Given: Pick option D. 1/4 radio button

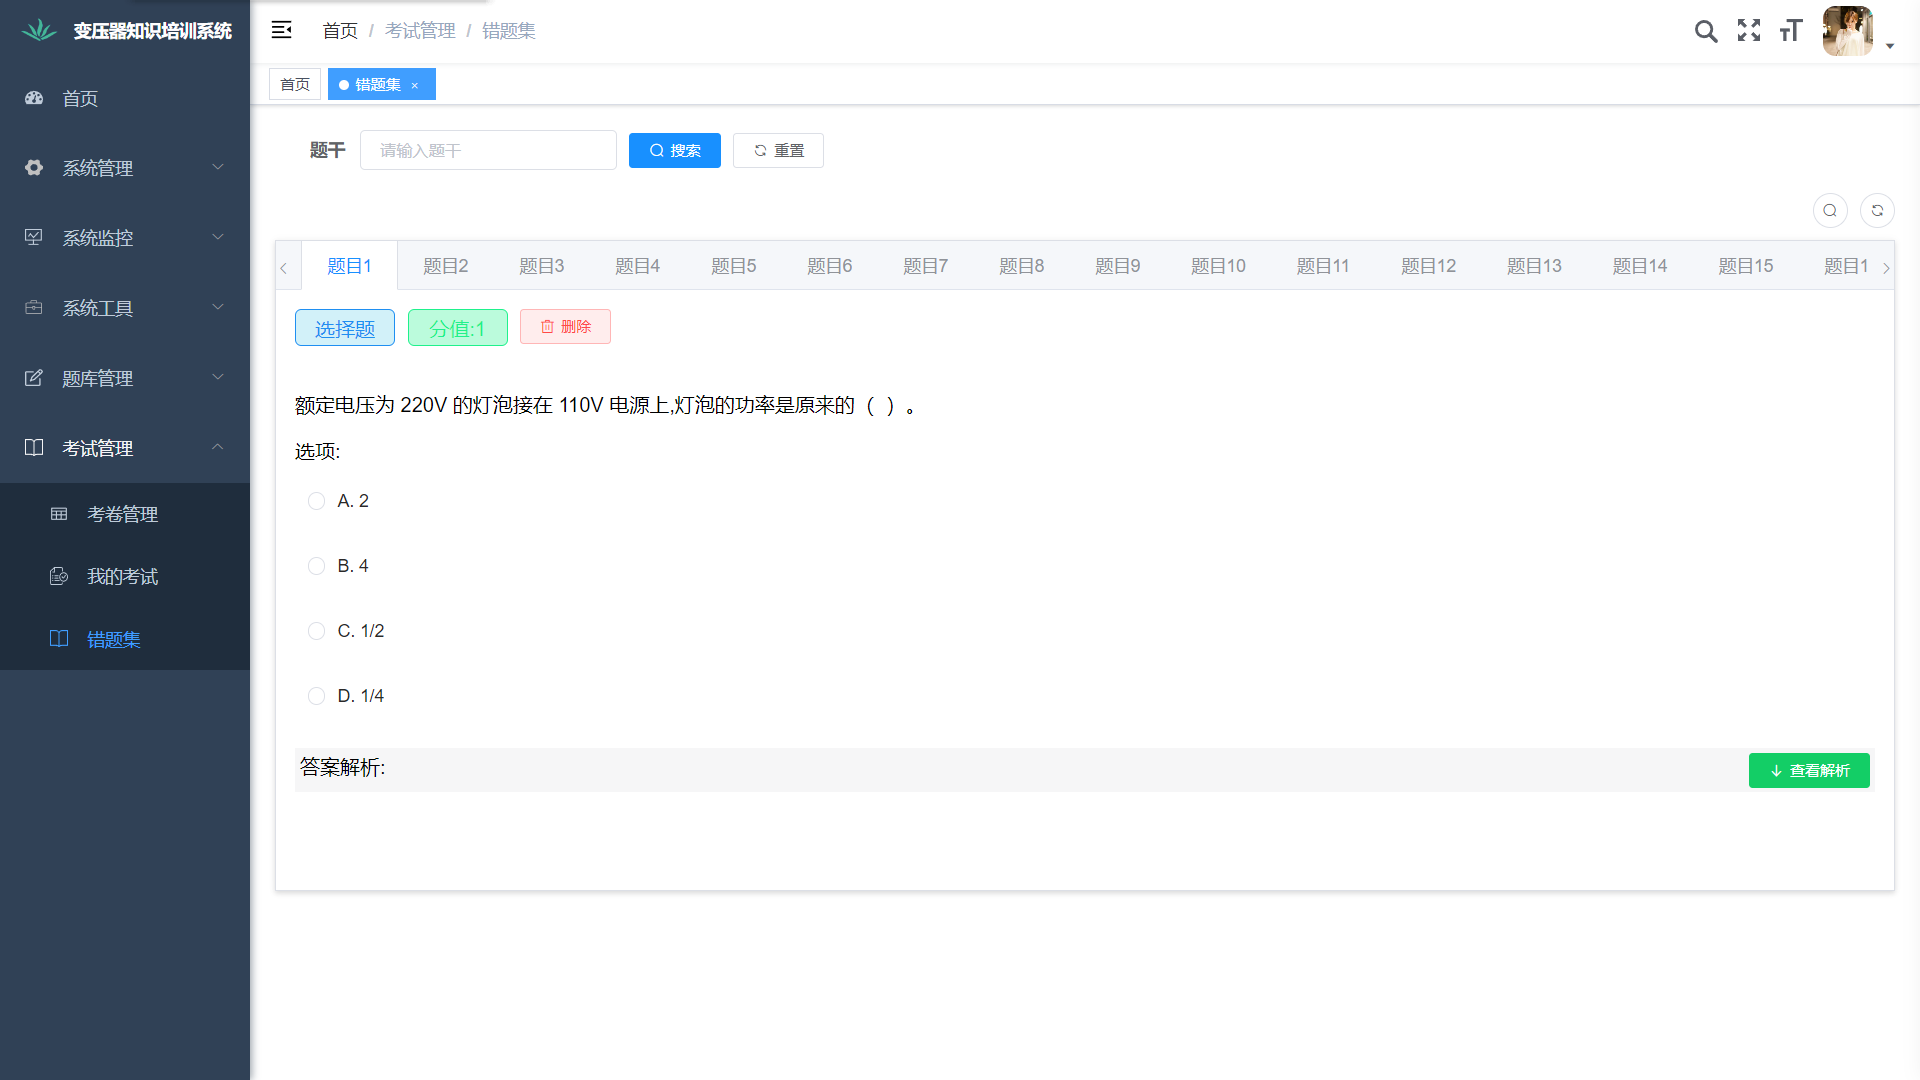Looking at the screenshot, I should point(316,696).
